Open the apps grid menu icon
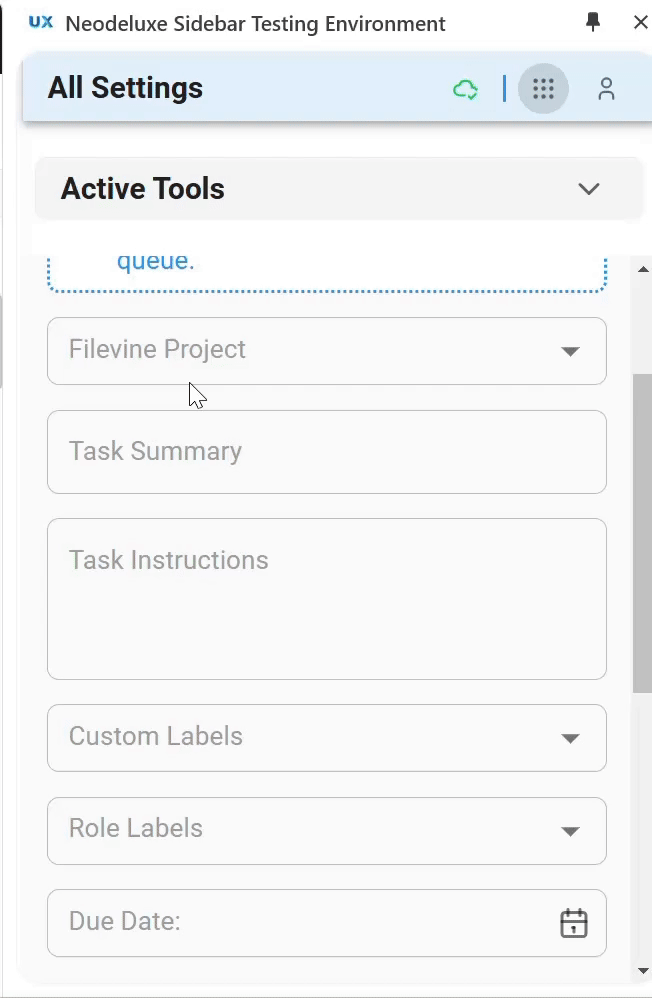This screenshot has width=652, height=998. pyautogui.click(x=543, y=88)
